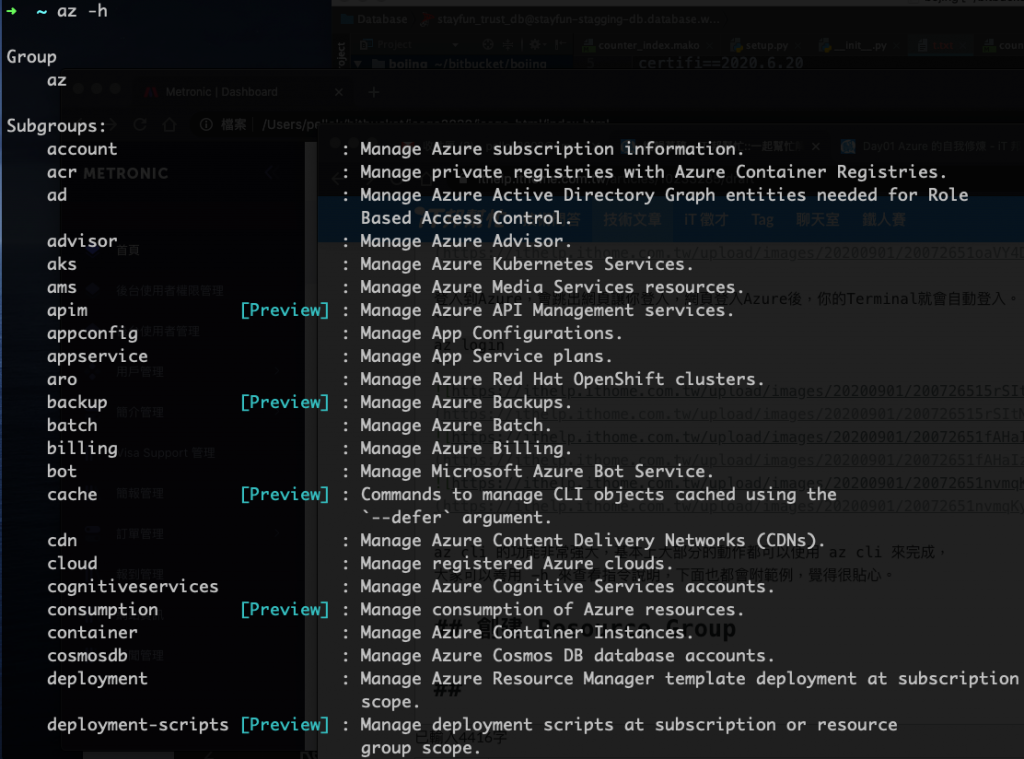The height and width of the screenshot is (759, 1024).
Task: Select the 'appconfig' subgroup name
Action: click(x=92, y=333)
